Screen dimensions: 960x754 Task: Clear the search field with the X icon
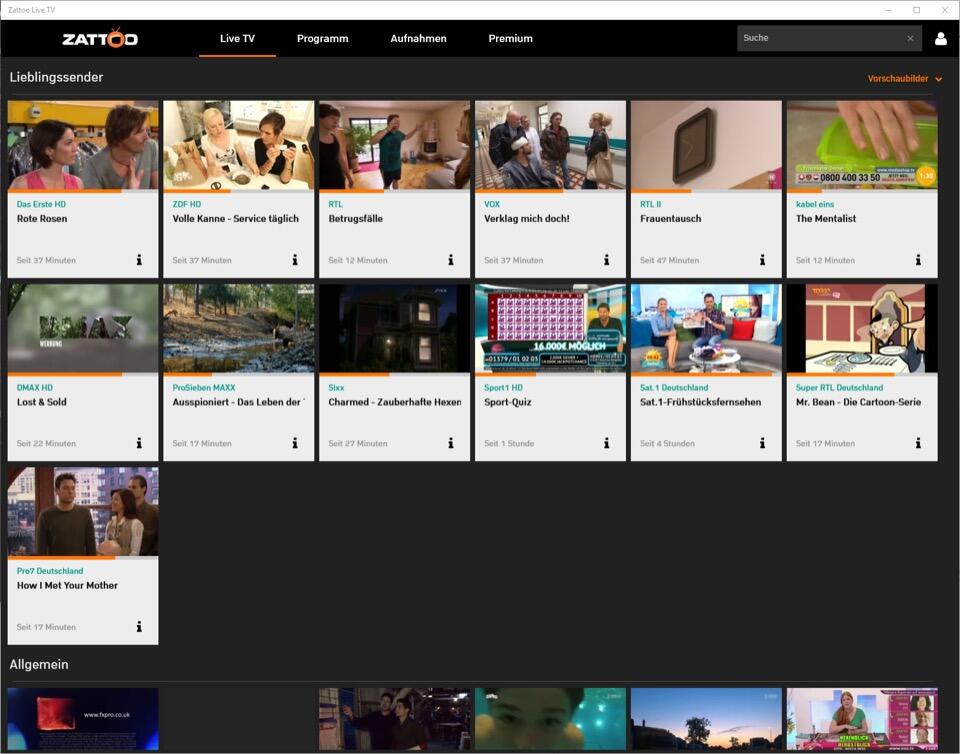[x=910, y=38]
